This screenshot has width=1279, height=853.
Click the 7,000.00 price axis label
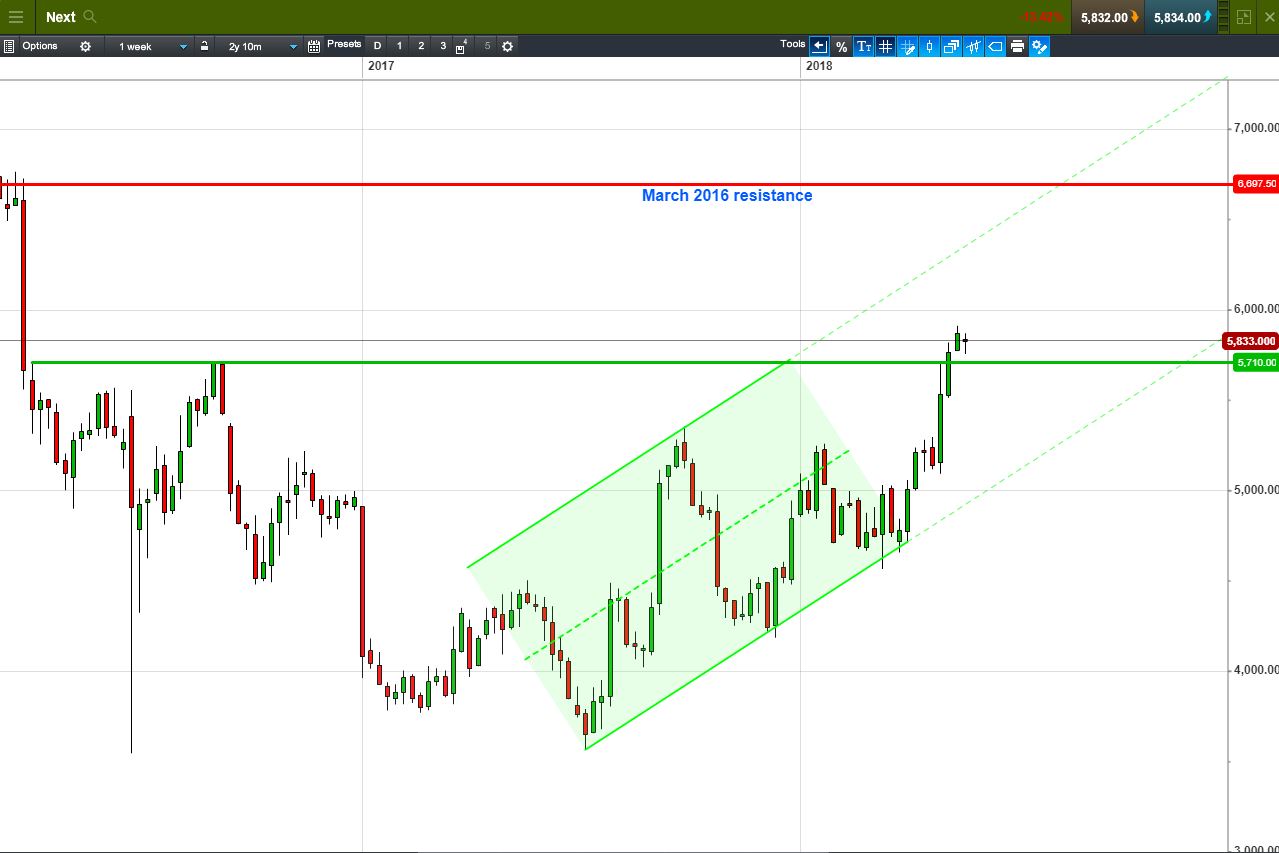[1257, 128]
